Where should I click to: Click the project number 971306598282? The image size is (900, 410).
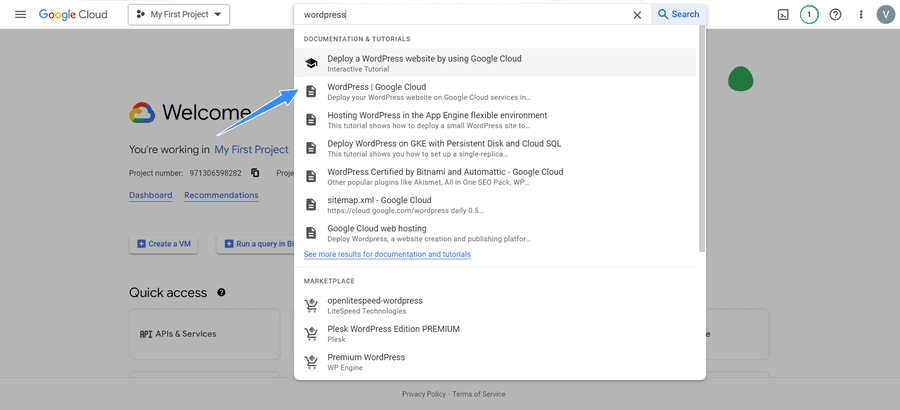tap(216, 173)
